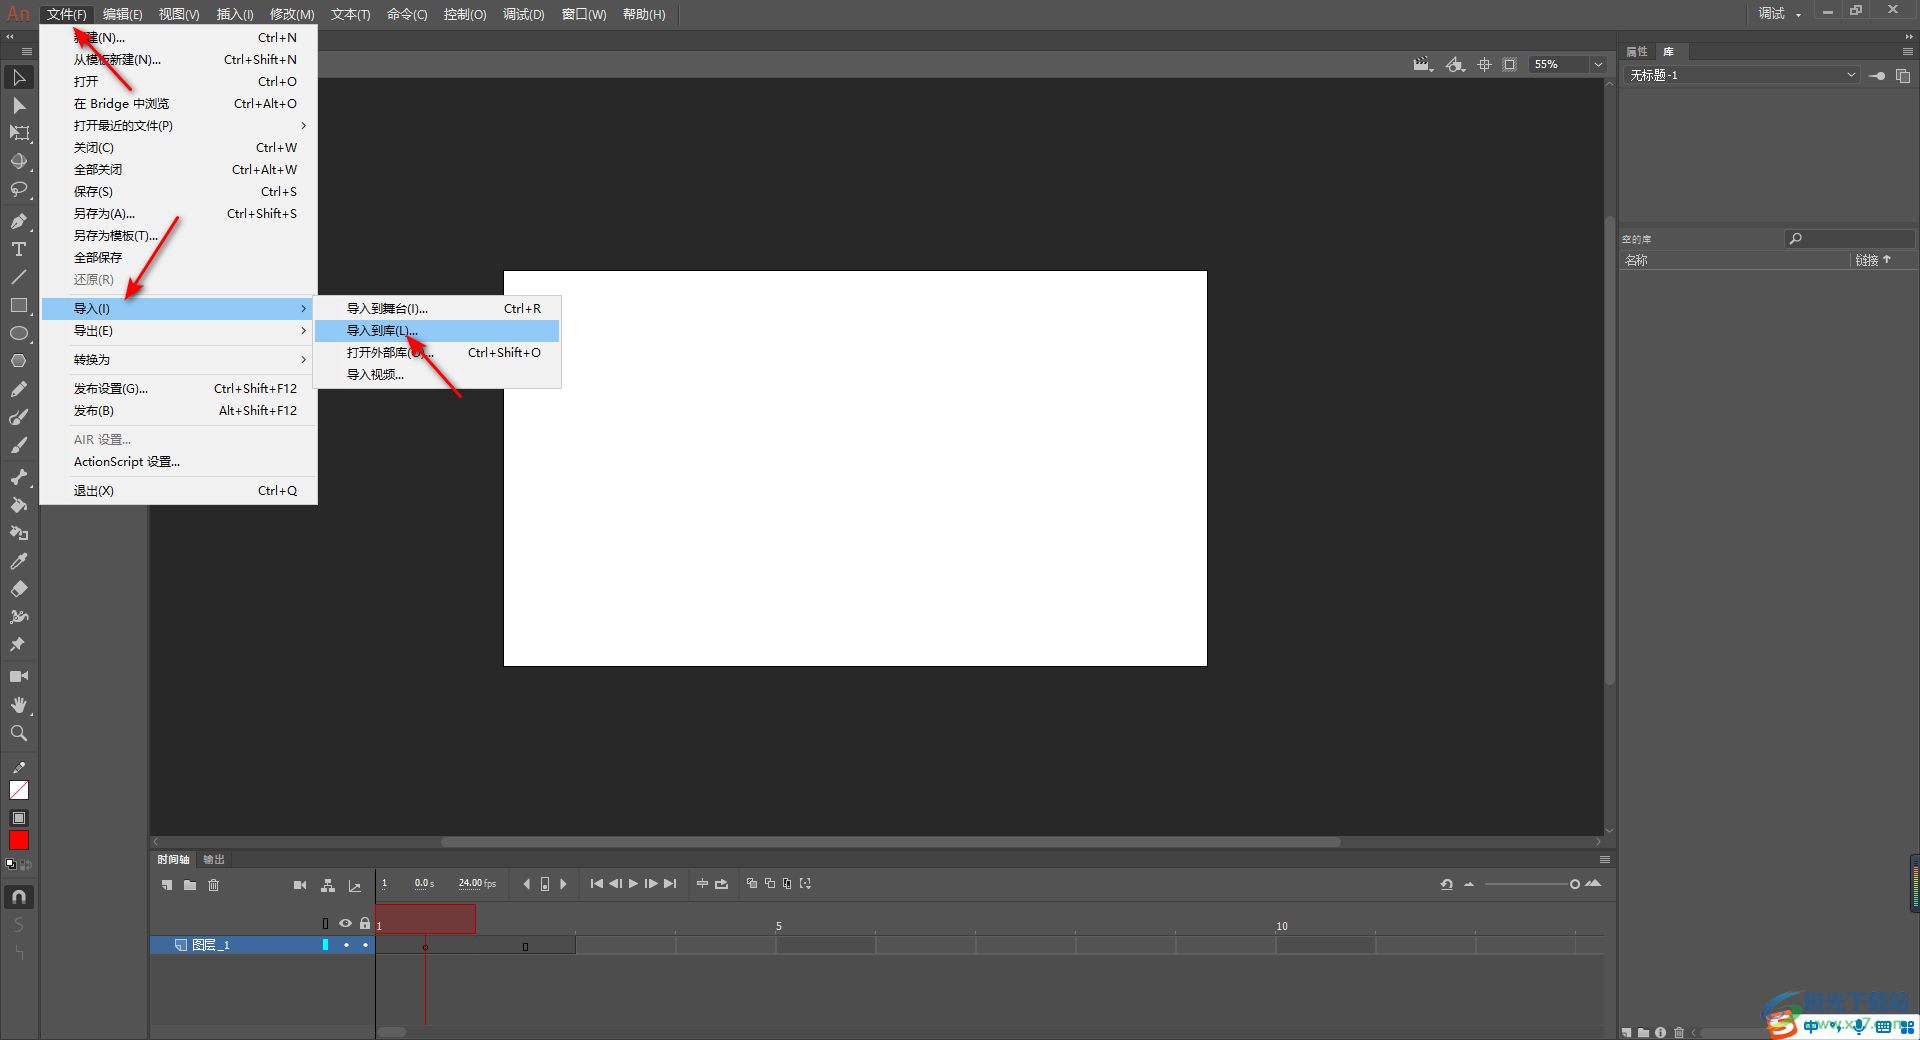Toggle clip content outside stage

1510,64
